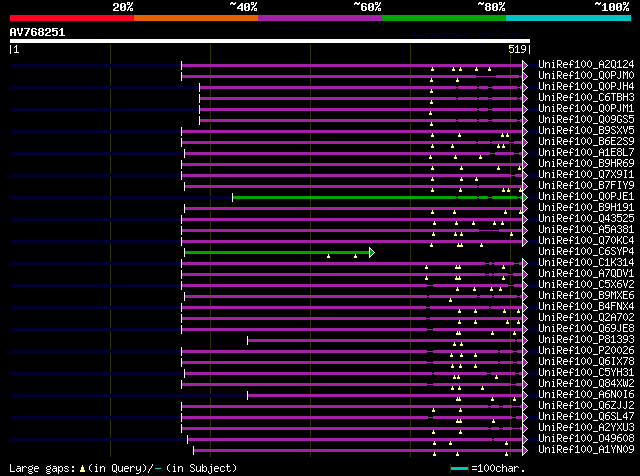
Task: Click the text UniRef100_B9H191
Action: coord(586,208)
